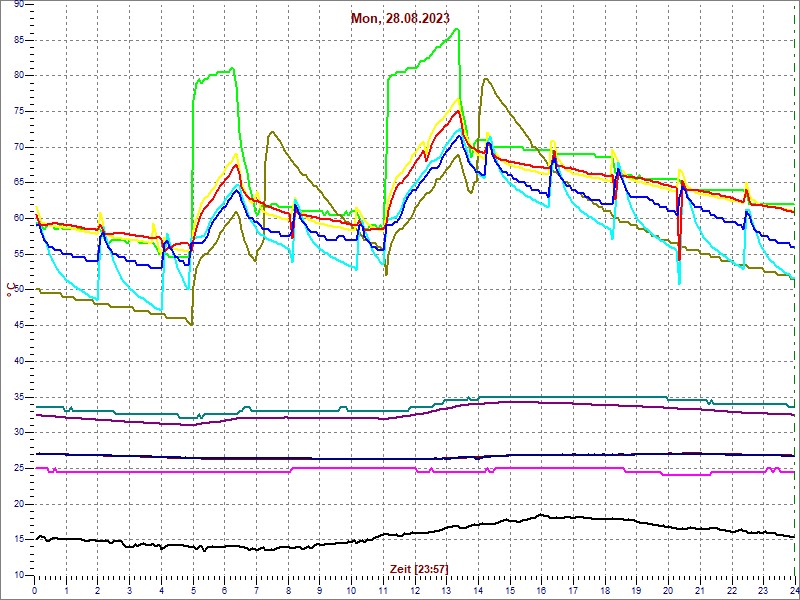Click the olive curve's peak after hour 14
This screenshot has height=600, width=800.
click(x=485, y=79)
